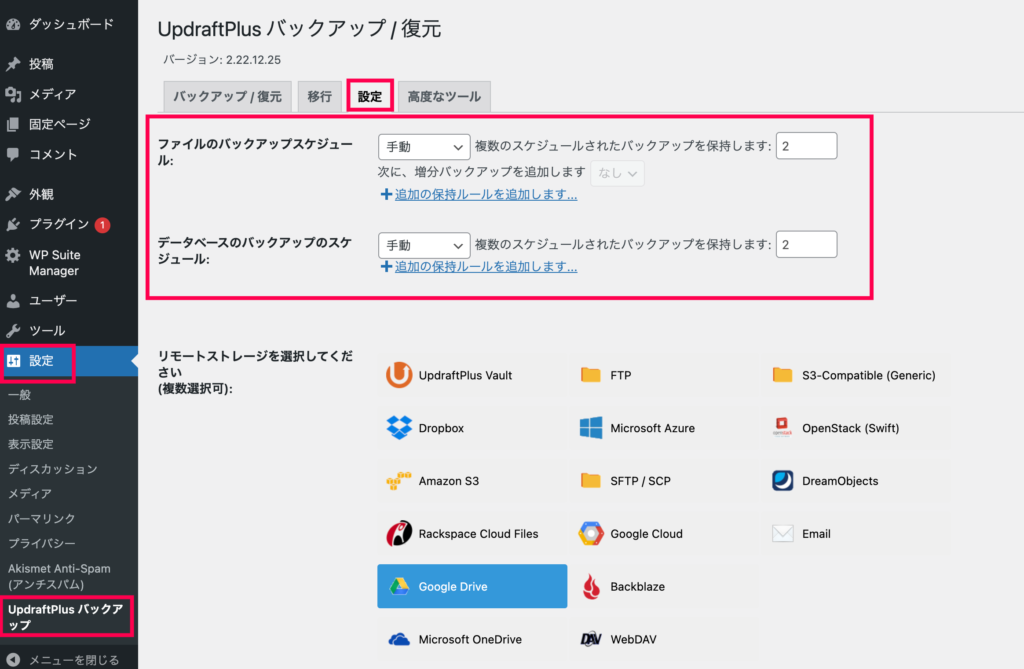The height and width of the screenshot is (669, 1024).
Task: Click the gear icon beside WP Suite Manager
Action: [13, 255]
